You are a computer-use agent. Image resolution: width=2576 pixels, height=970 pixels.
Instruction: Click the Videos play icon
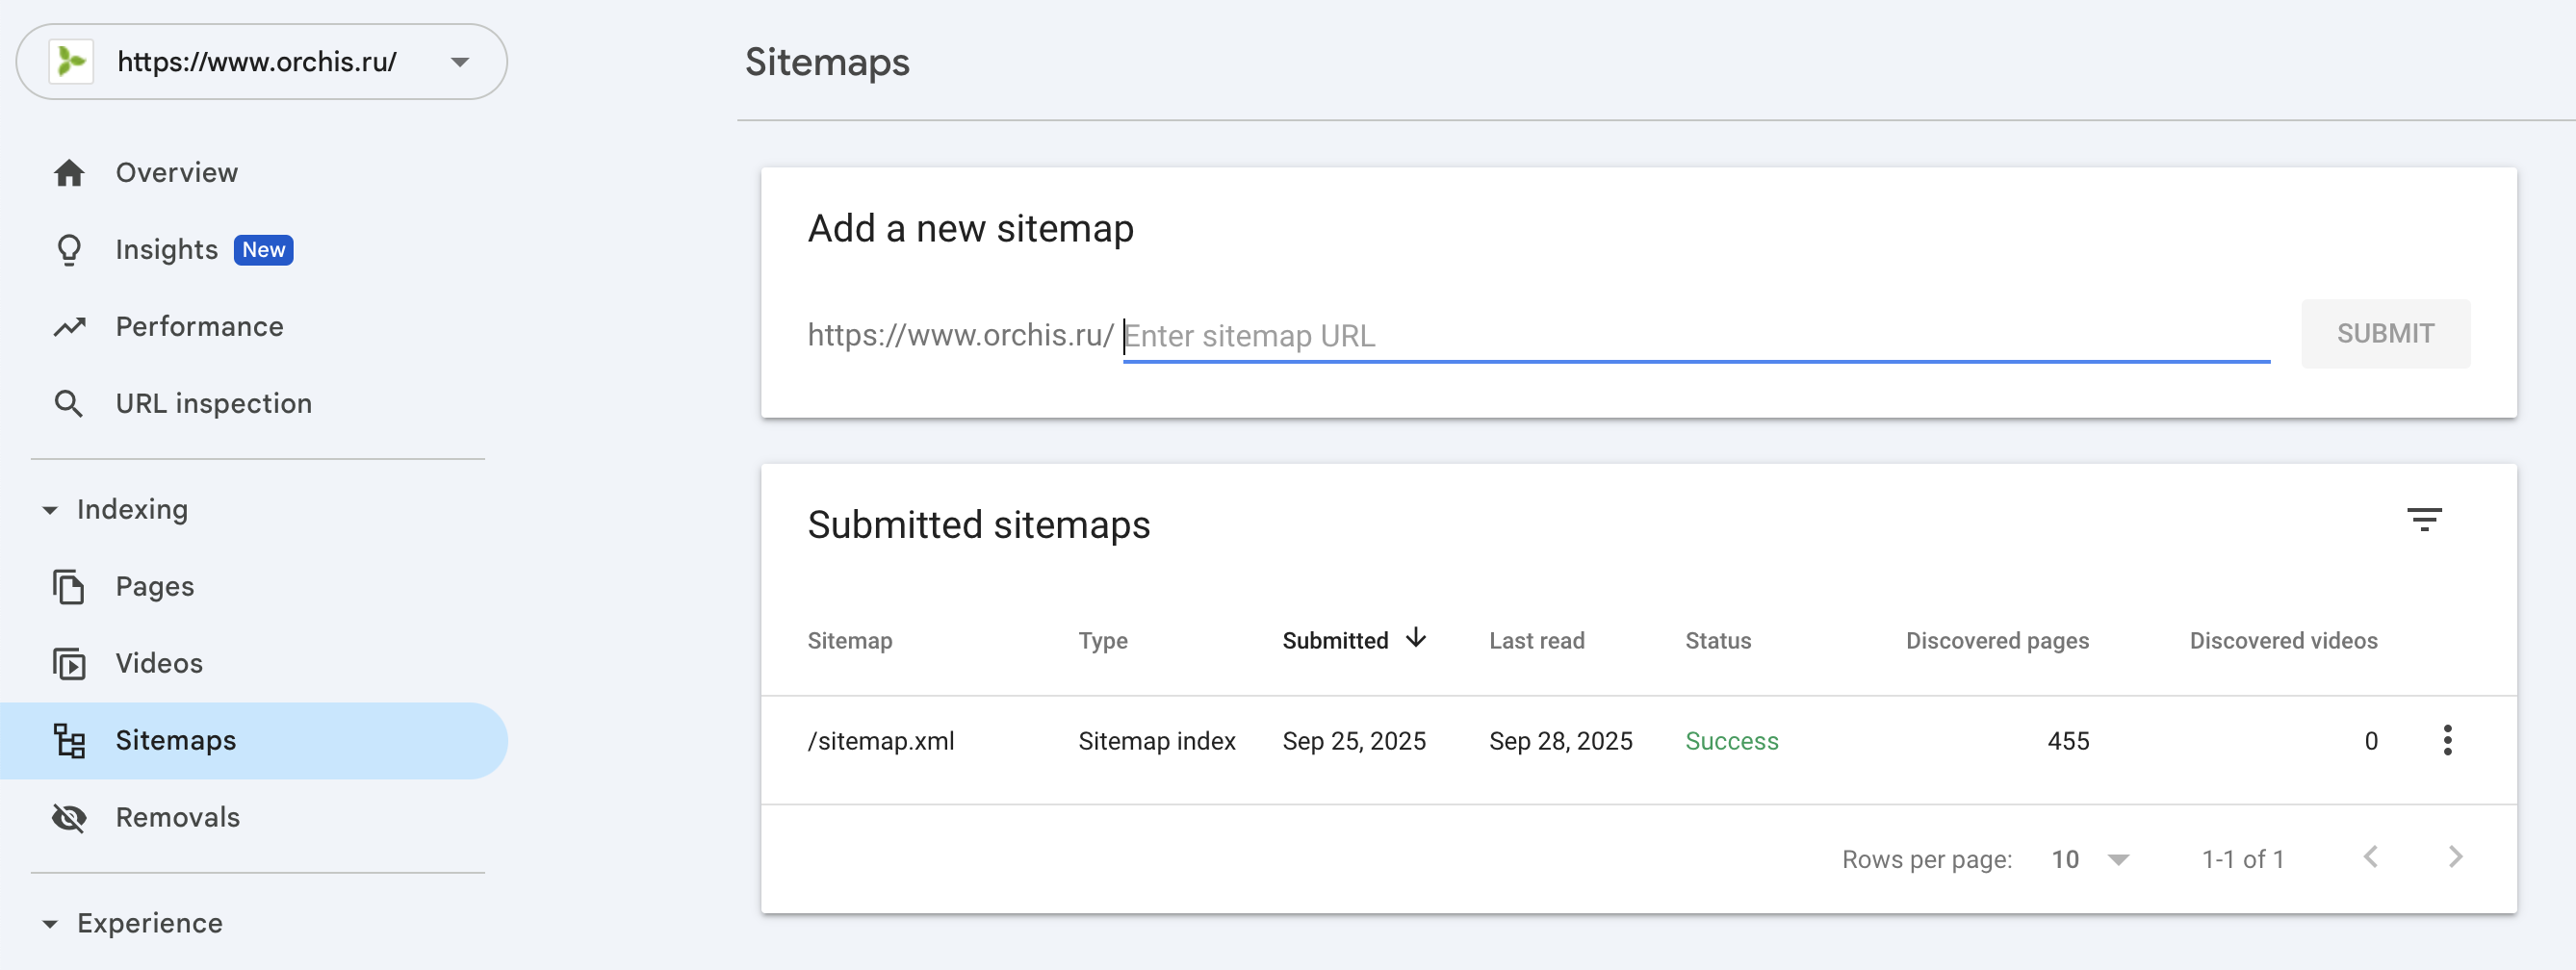[69, 664]
